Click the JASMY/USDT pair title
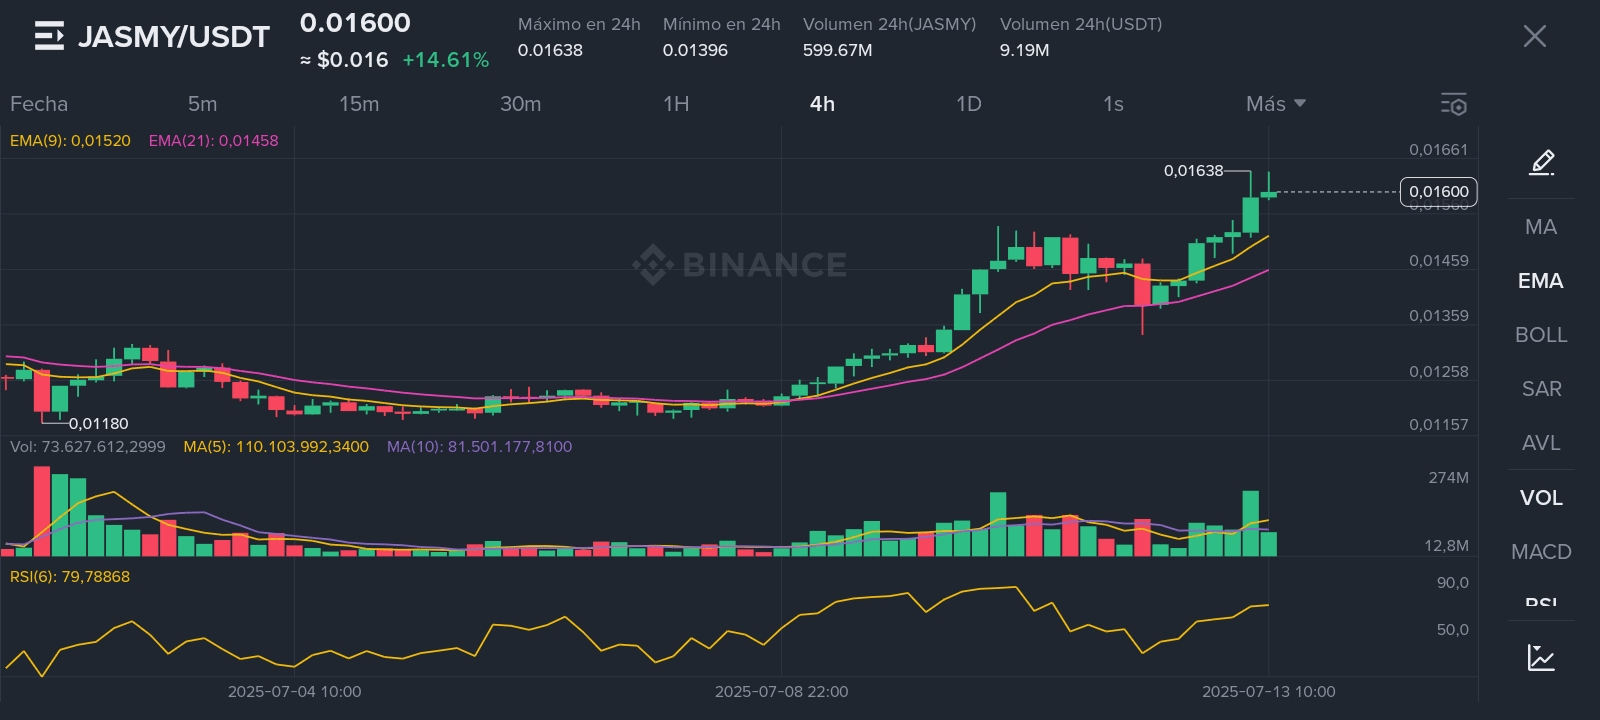The width and height of the screenshot is (1600, 720). [174, 37]
